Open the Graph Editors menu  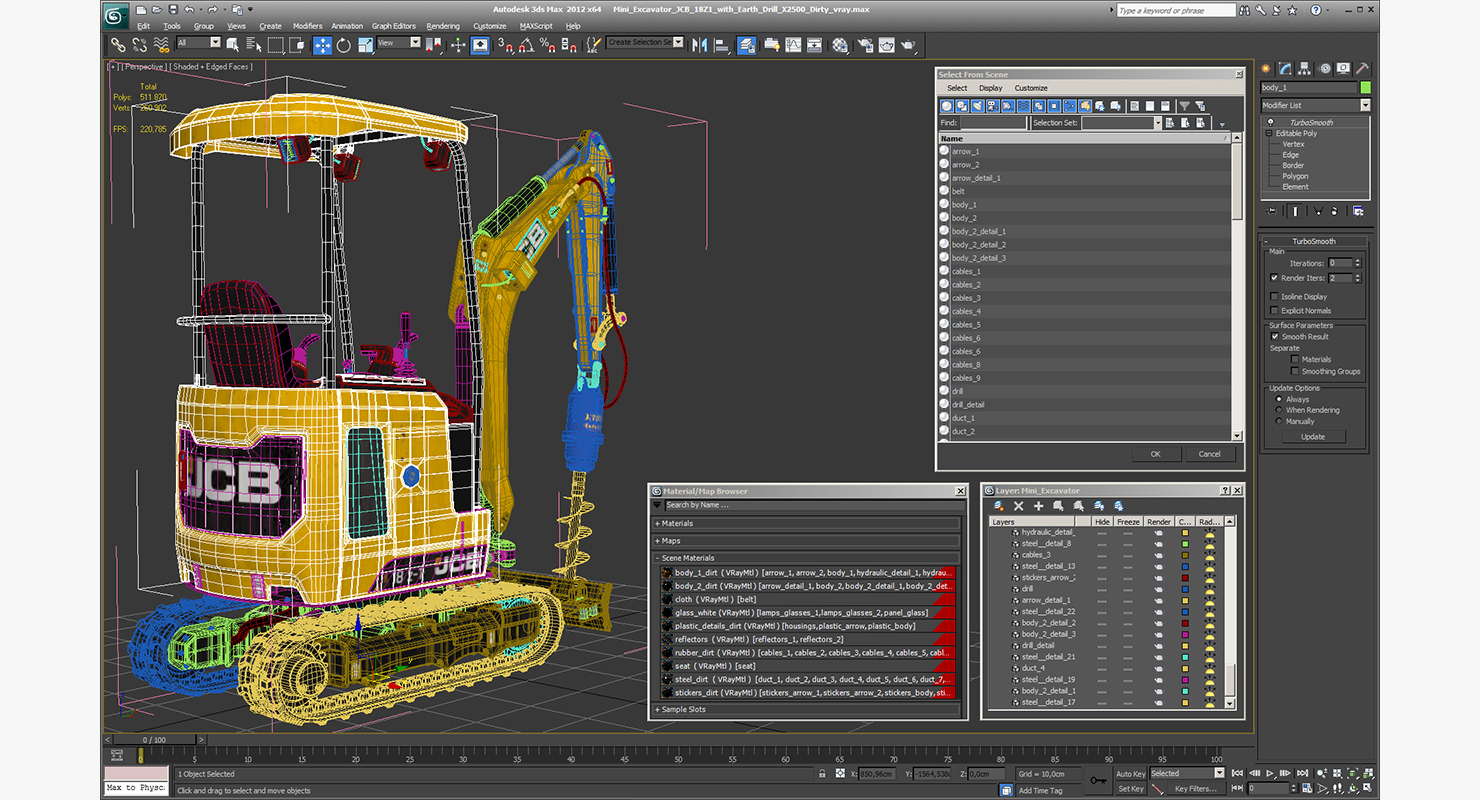coord(394,26)
